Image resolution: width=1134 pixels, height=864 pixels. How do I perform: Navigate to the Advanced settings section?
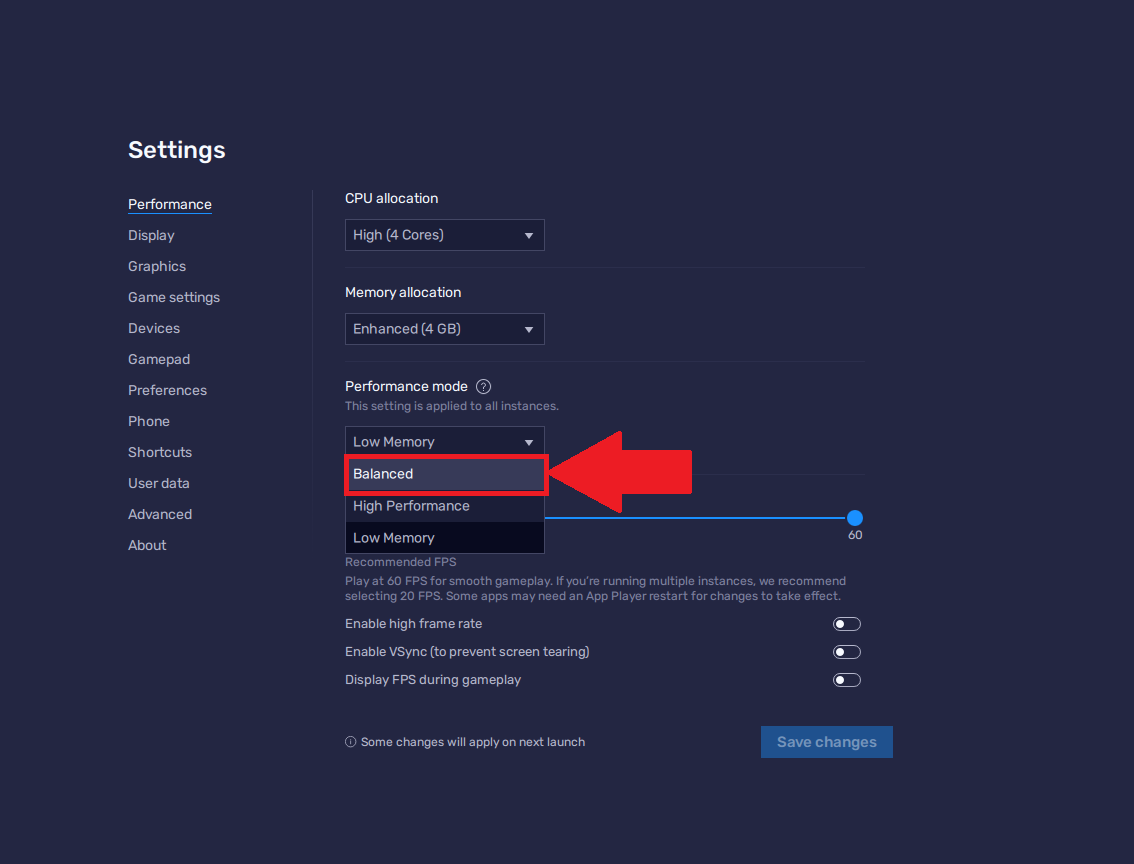(x=160, y=515)
